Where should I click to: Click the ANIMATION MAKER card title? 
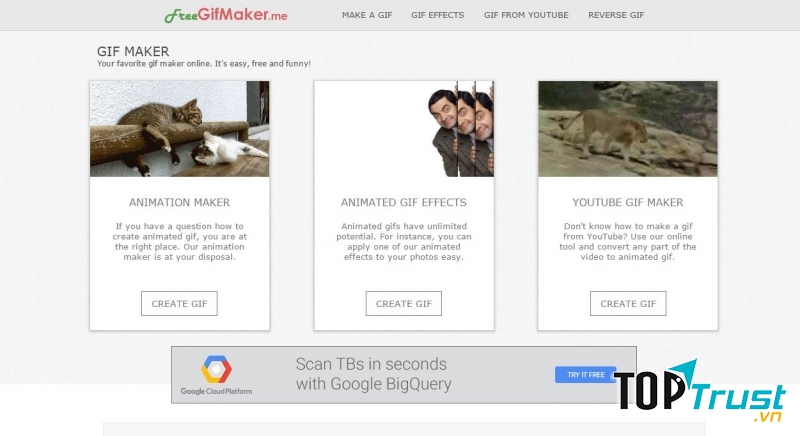(180, 202)
